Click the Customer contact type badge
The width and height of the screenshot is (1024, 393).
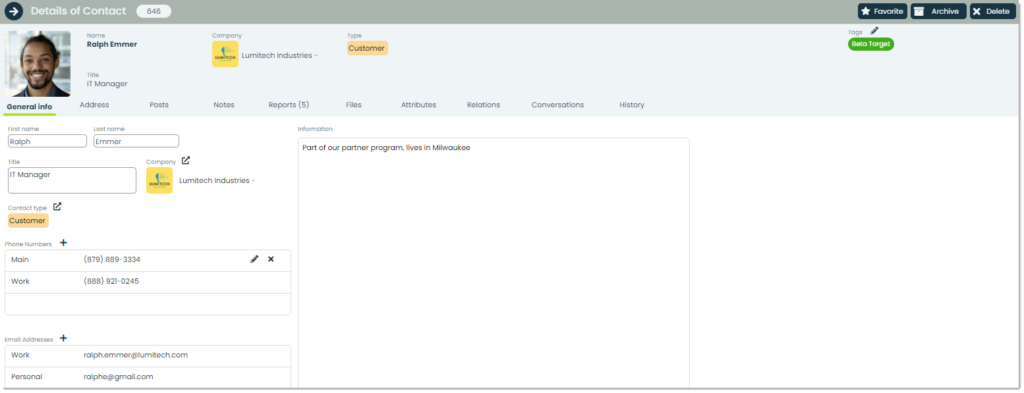[28, 221]
